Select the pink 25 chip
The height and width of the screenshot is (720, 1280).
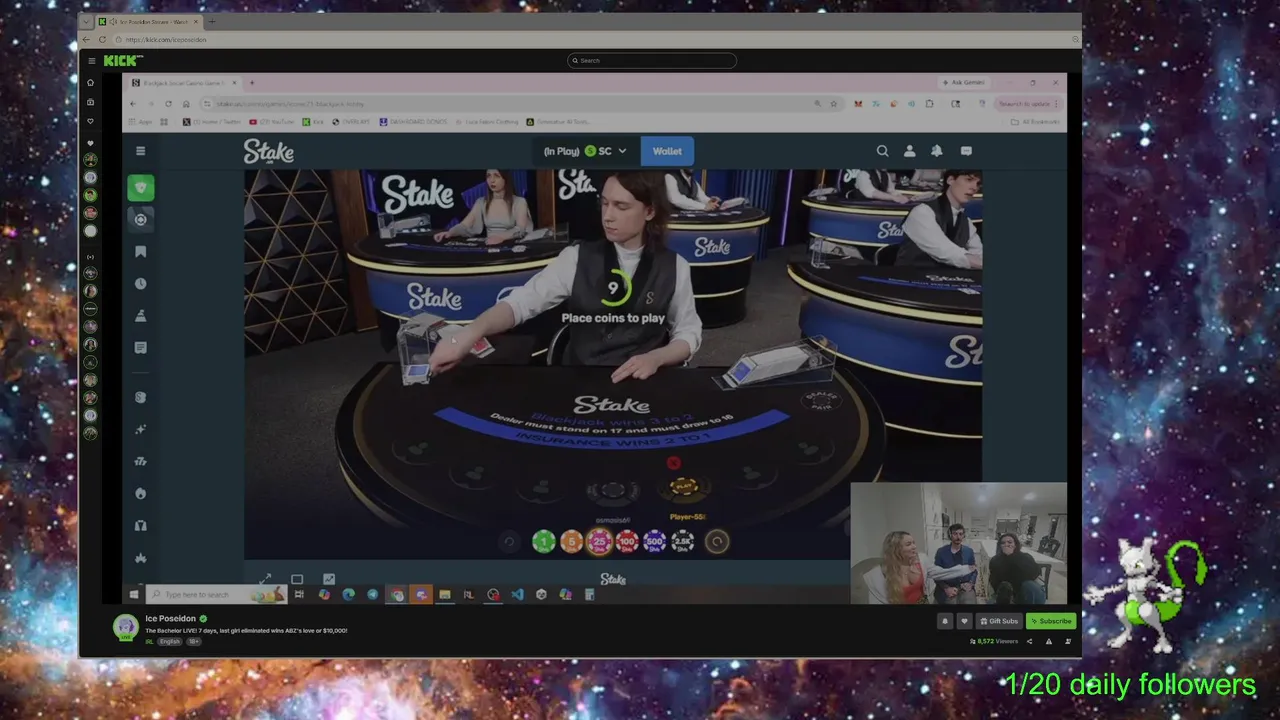(599, 542)
